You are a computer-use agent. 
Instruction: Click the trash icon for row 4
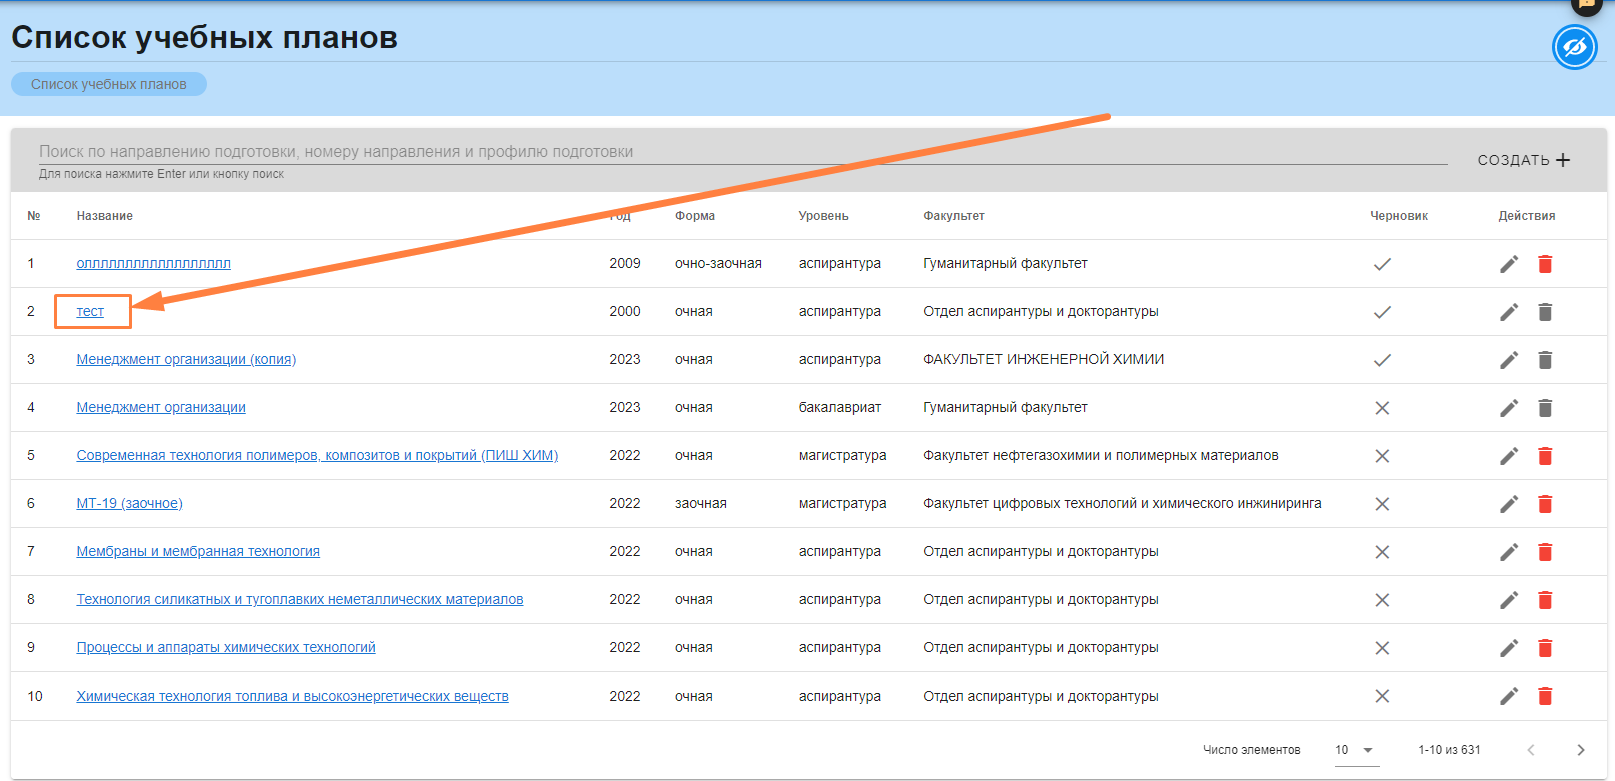tap(1544, 408)
